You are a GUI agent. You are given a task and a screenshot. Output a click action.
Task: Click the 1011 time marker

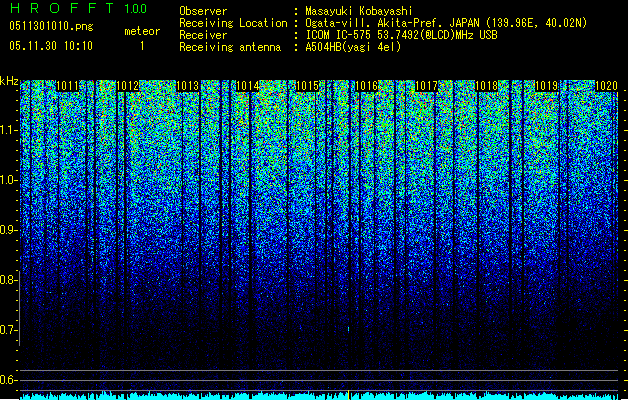click(67, 86)
